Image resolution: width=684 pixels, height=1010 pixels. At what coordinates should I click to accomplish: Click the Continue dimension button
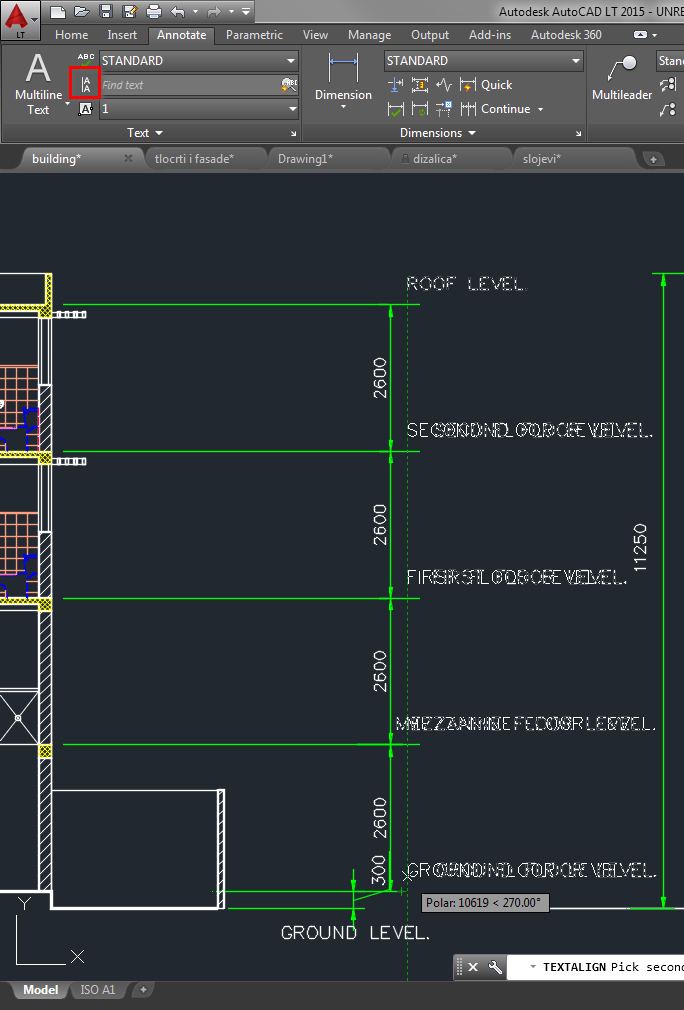[x=503, y=109]
